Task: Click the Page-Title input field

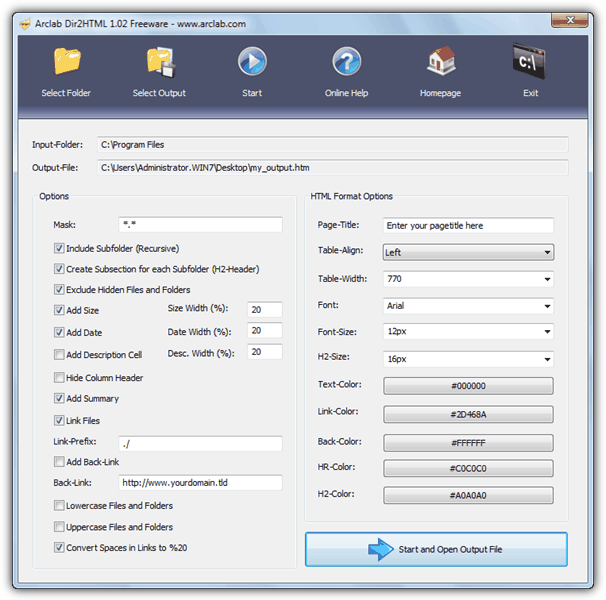Action: [x=468, y=226]
